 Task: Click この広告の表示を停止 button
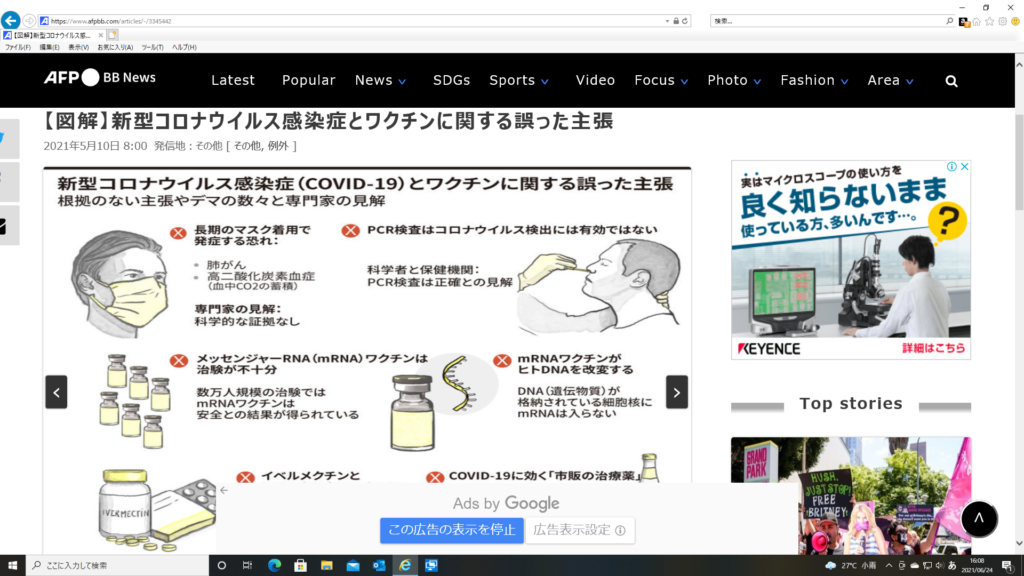[452, 530]
